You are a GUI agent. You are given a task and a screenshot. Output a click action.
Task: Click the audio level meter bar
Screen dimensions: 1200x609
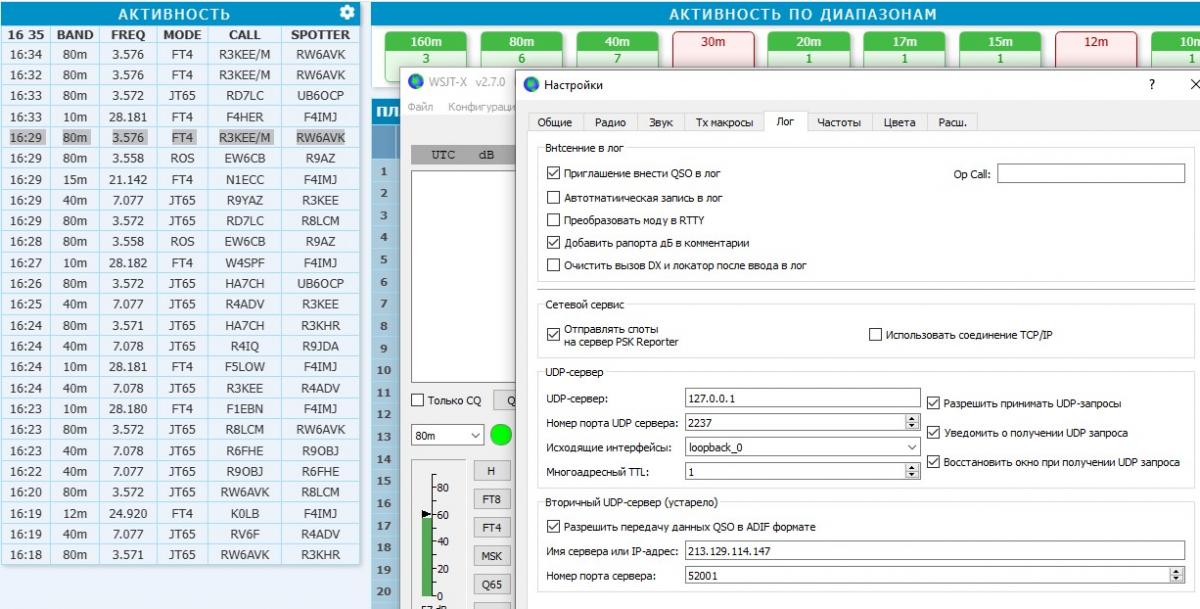click(428, 550)
